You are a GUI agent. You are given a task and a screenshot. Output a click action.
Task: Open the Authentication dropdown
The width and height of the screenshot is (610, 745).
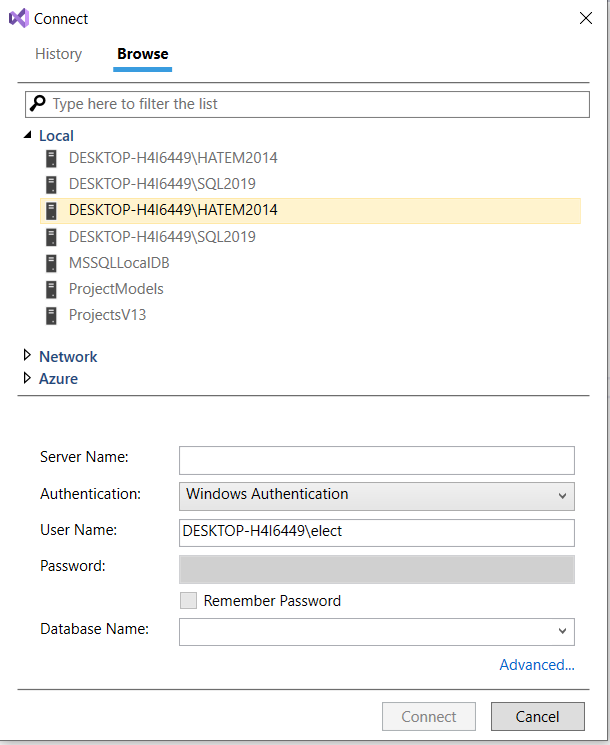377,497
